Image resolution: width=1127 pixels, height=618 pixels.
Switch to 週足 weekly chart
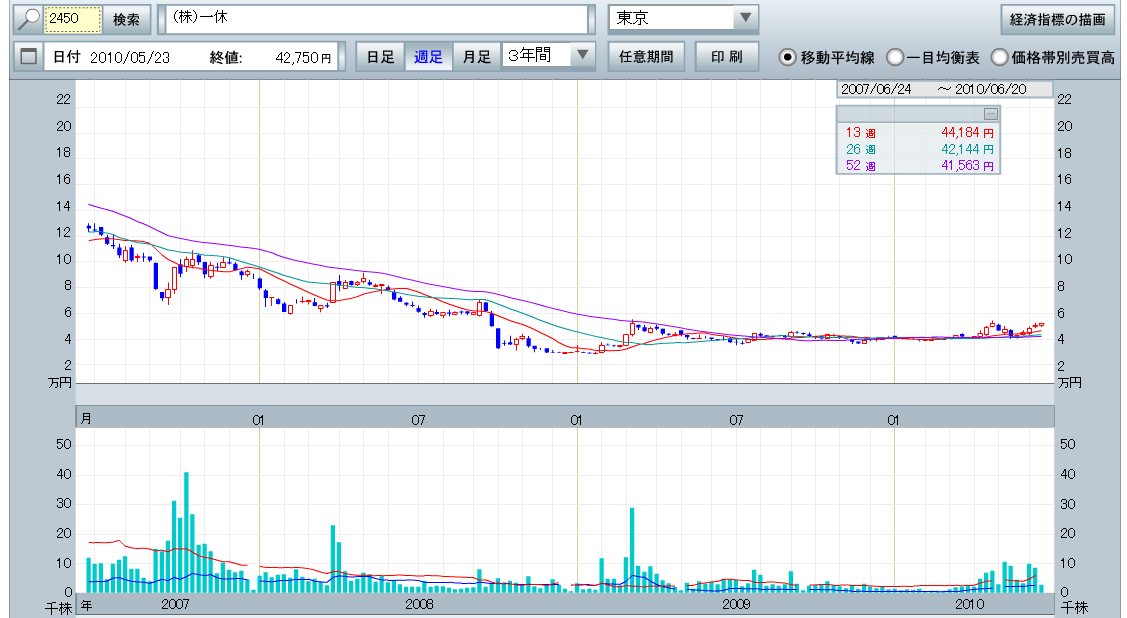coord(428,57)
